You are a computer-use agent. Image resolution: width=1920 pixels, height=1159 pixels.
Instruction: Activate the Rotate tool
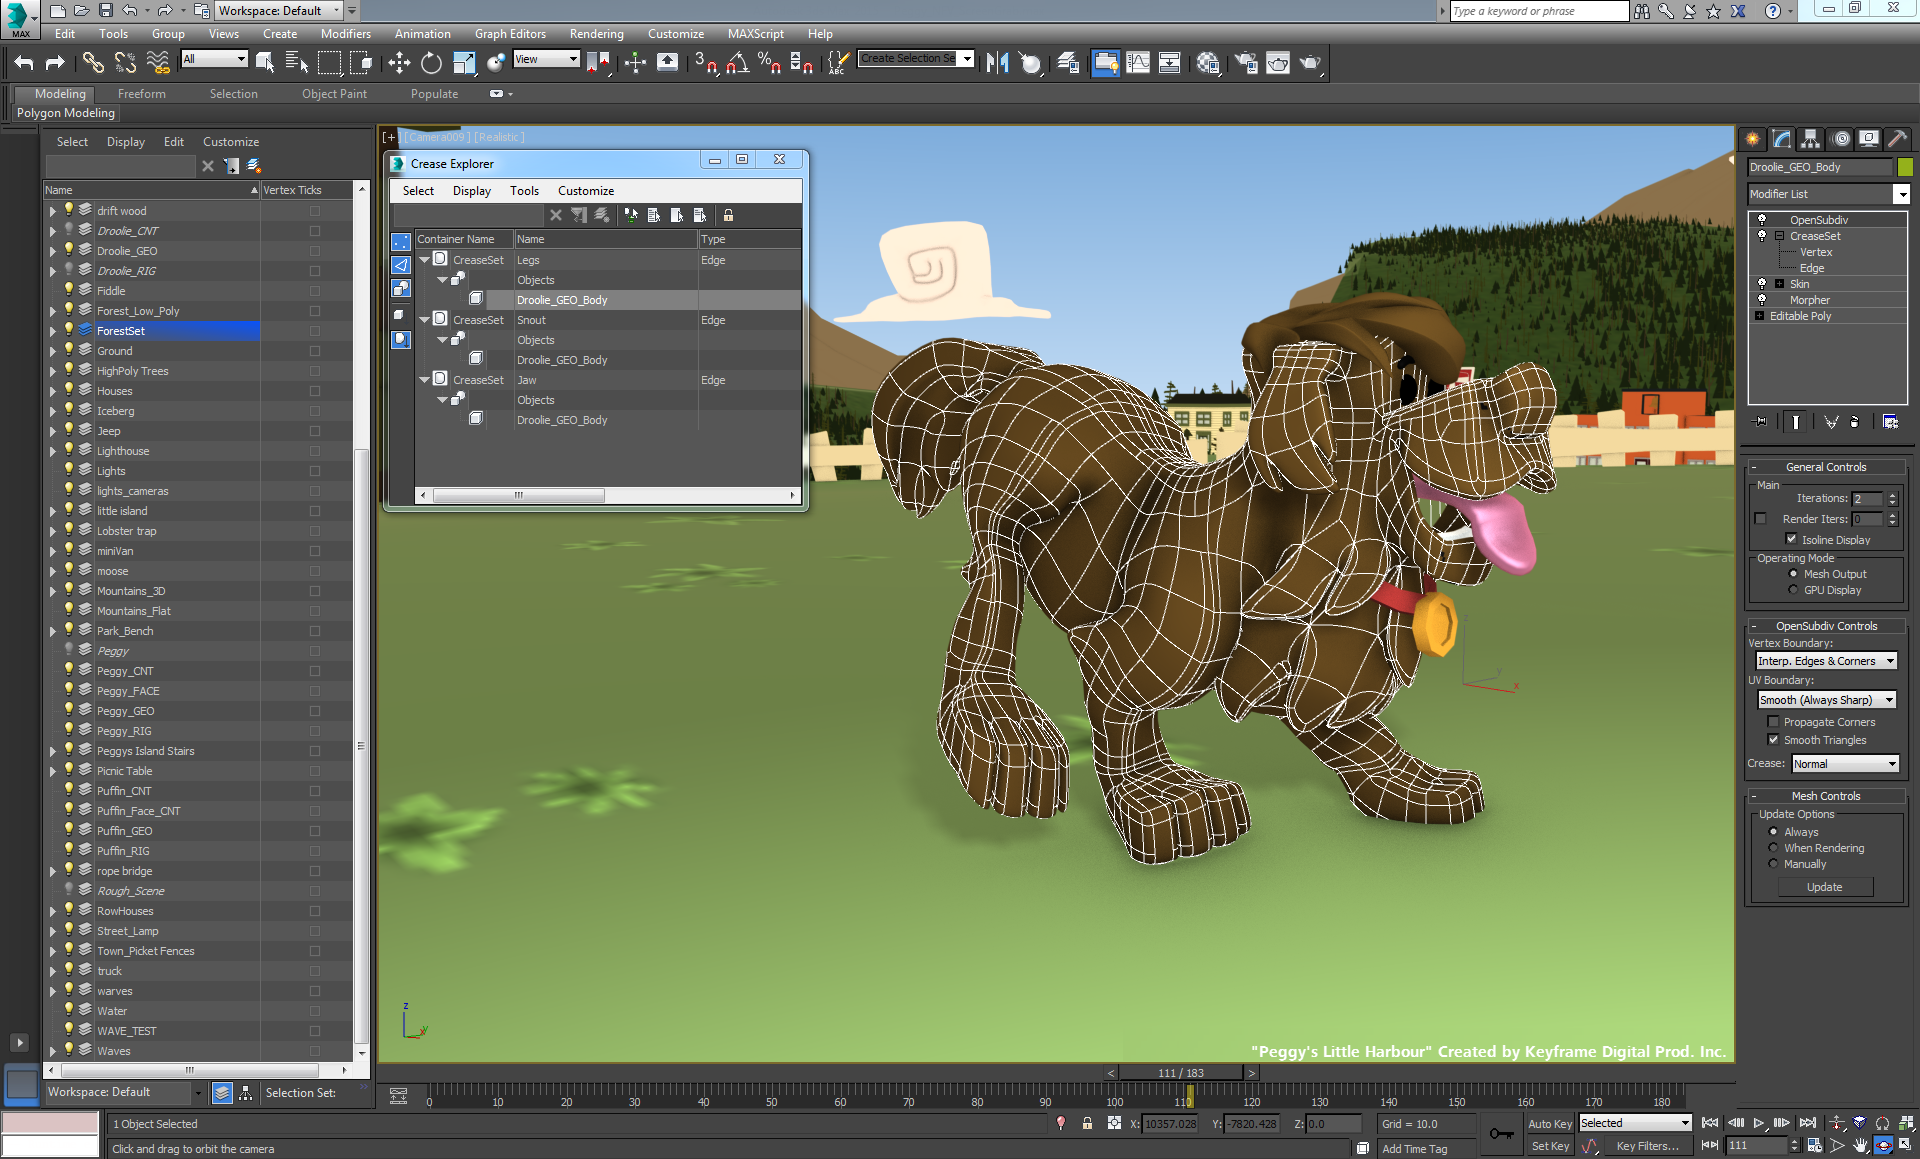tap(431, 63)
